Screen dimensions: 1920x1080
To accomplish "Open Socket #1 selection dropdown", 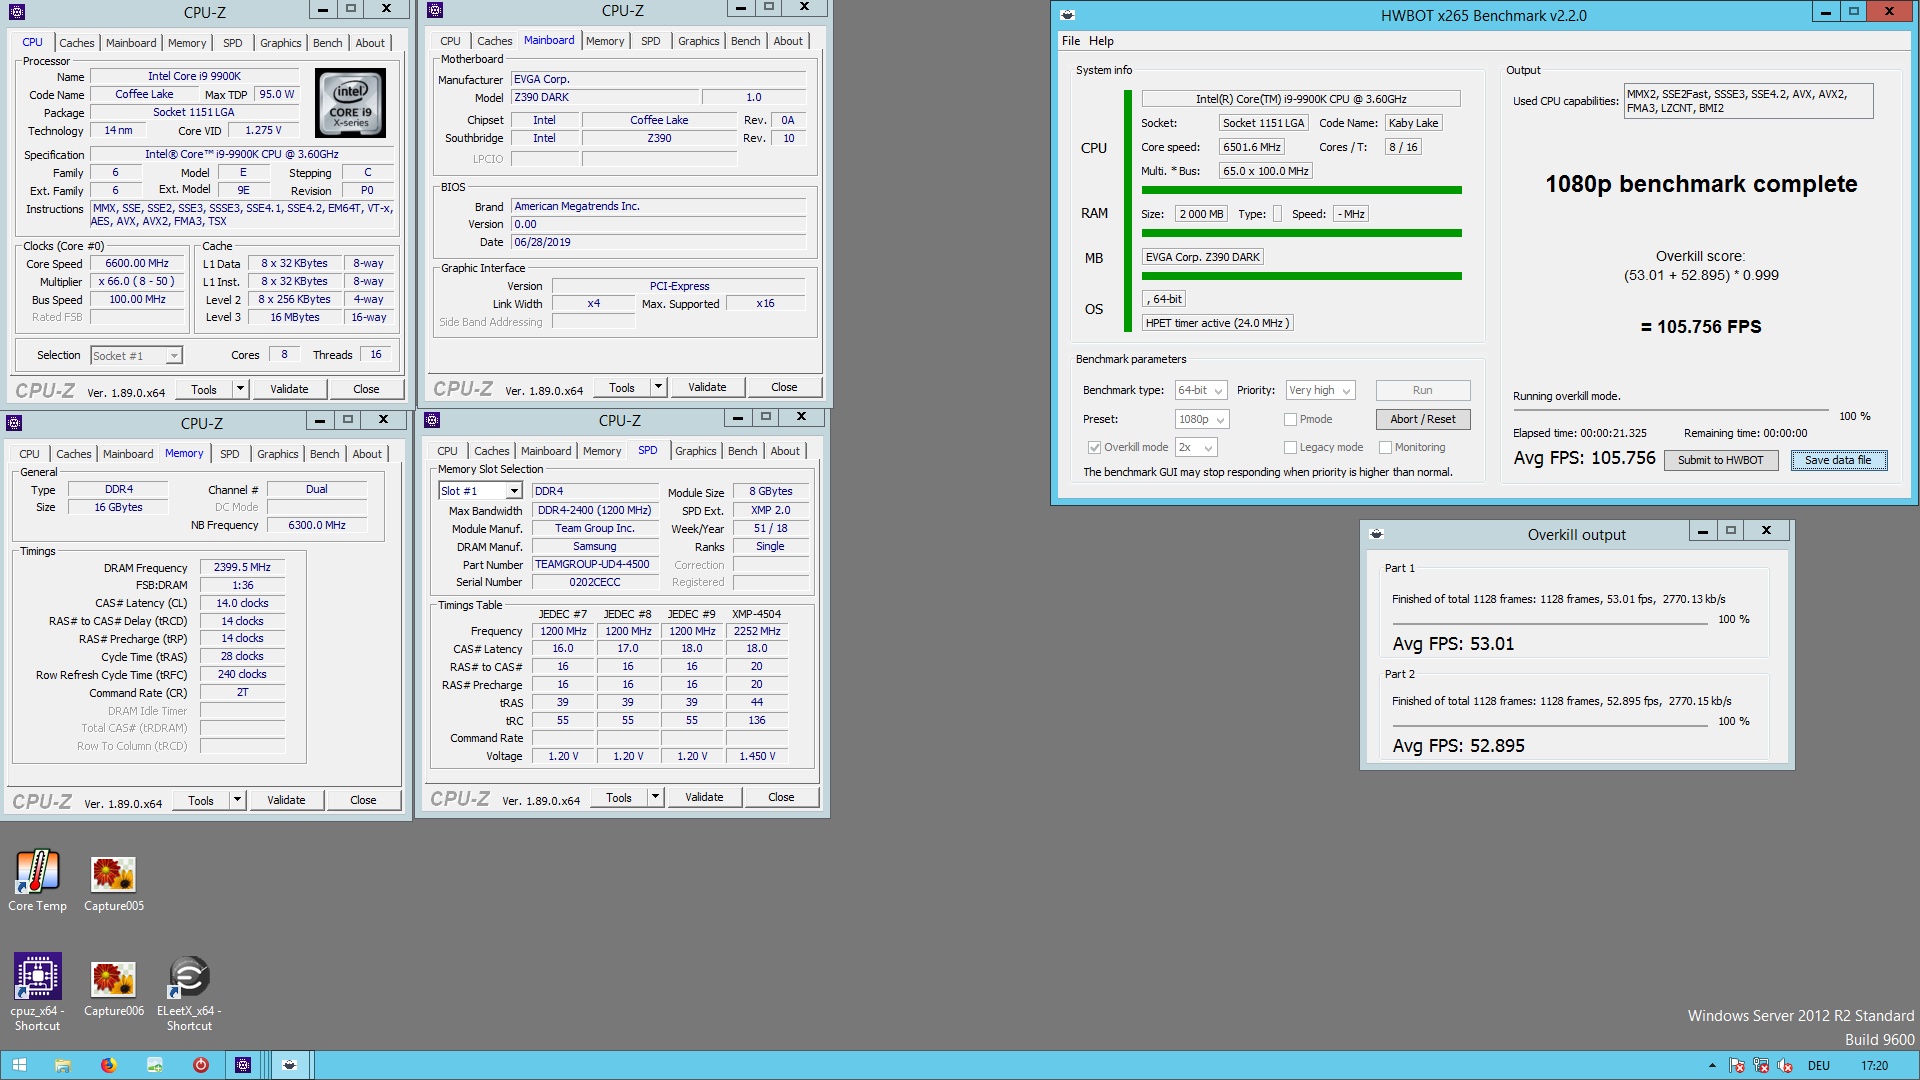I will coord(136,355).
